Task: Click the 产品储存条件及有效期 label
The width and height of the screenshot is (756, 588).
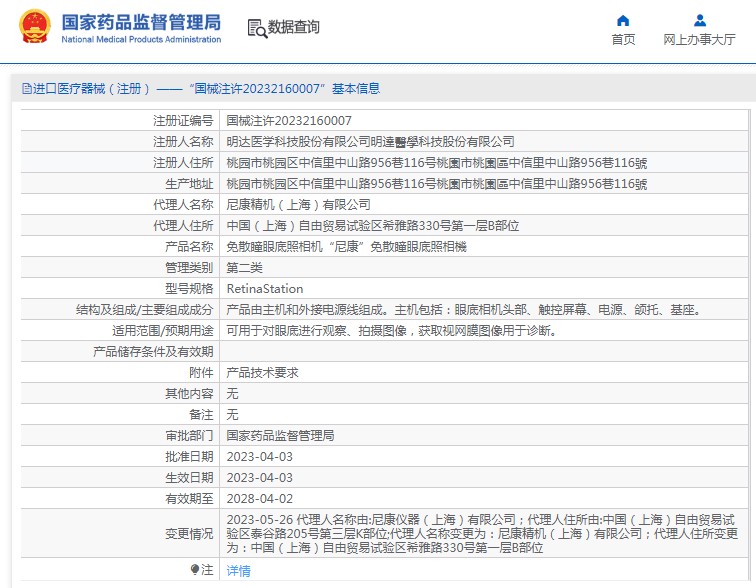Action: (153, 352)
